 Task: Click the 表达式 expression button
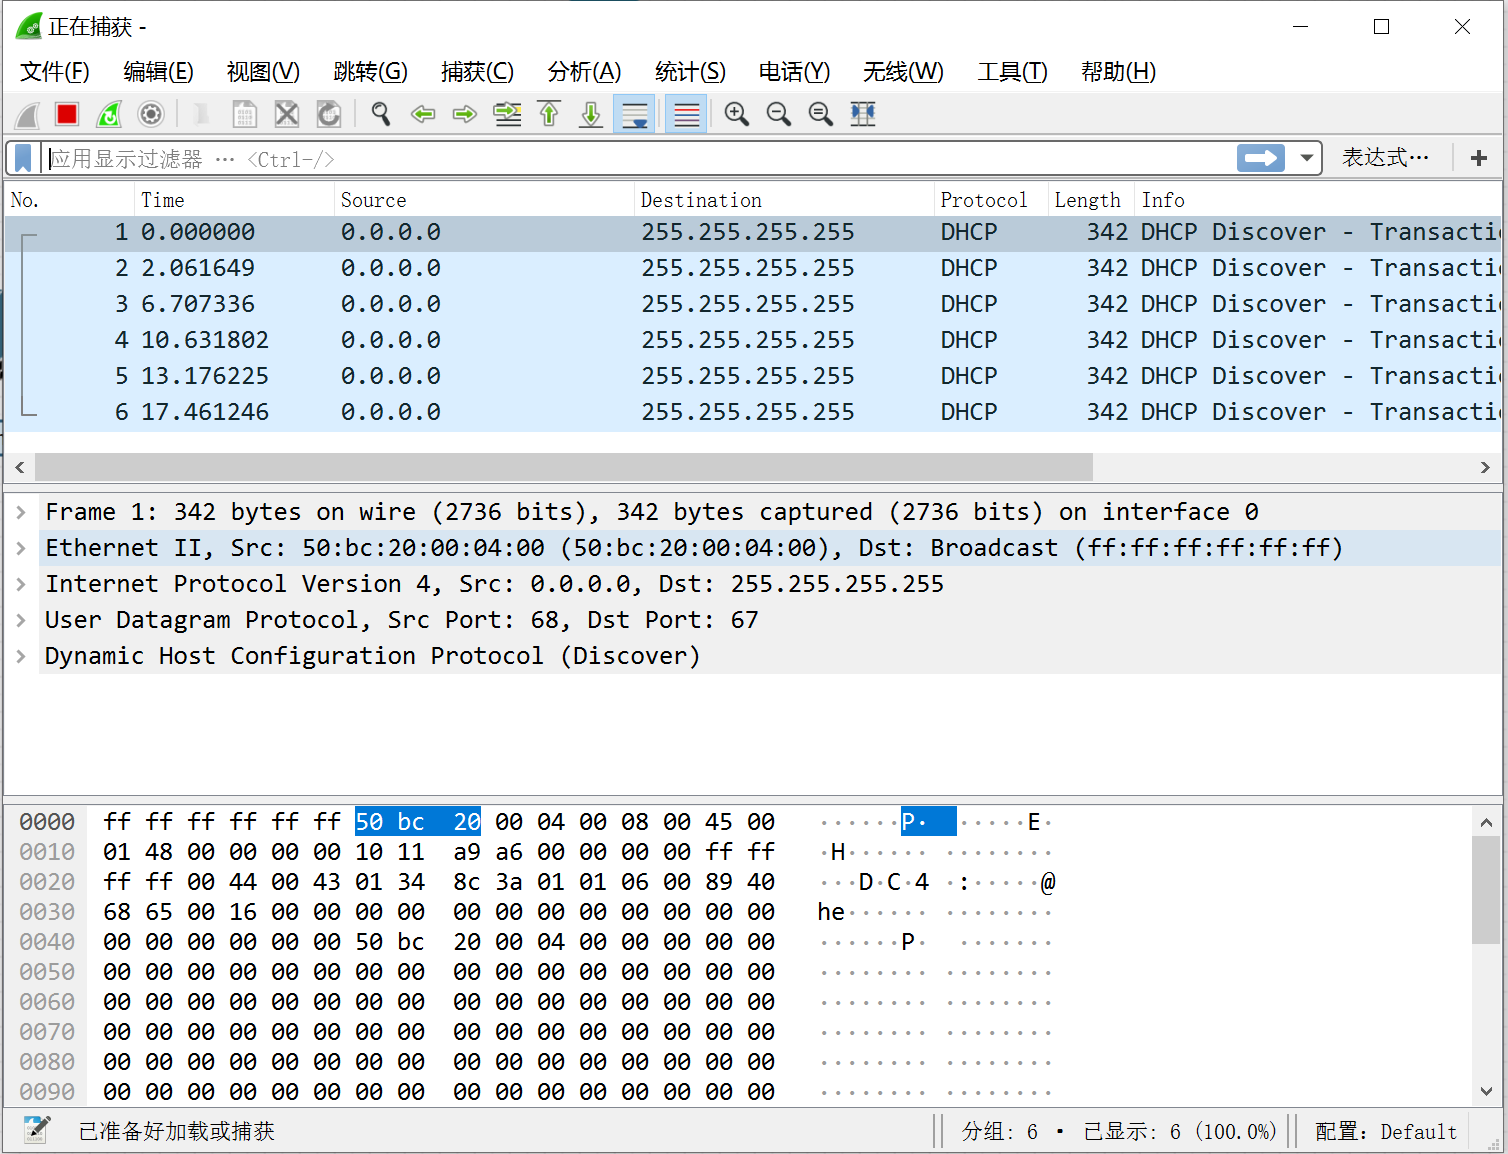(x=1385, y=158)
